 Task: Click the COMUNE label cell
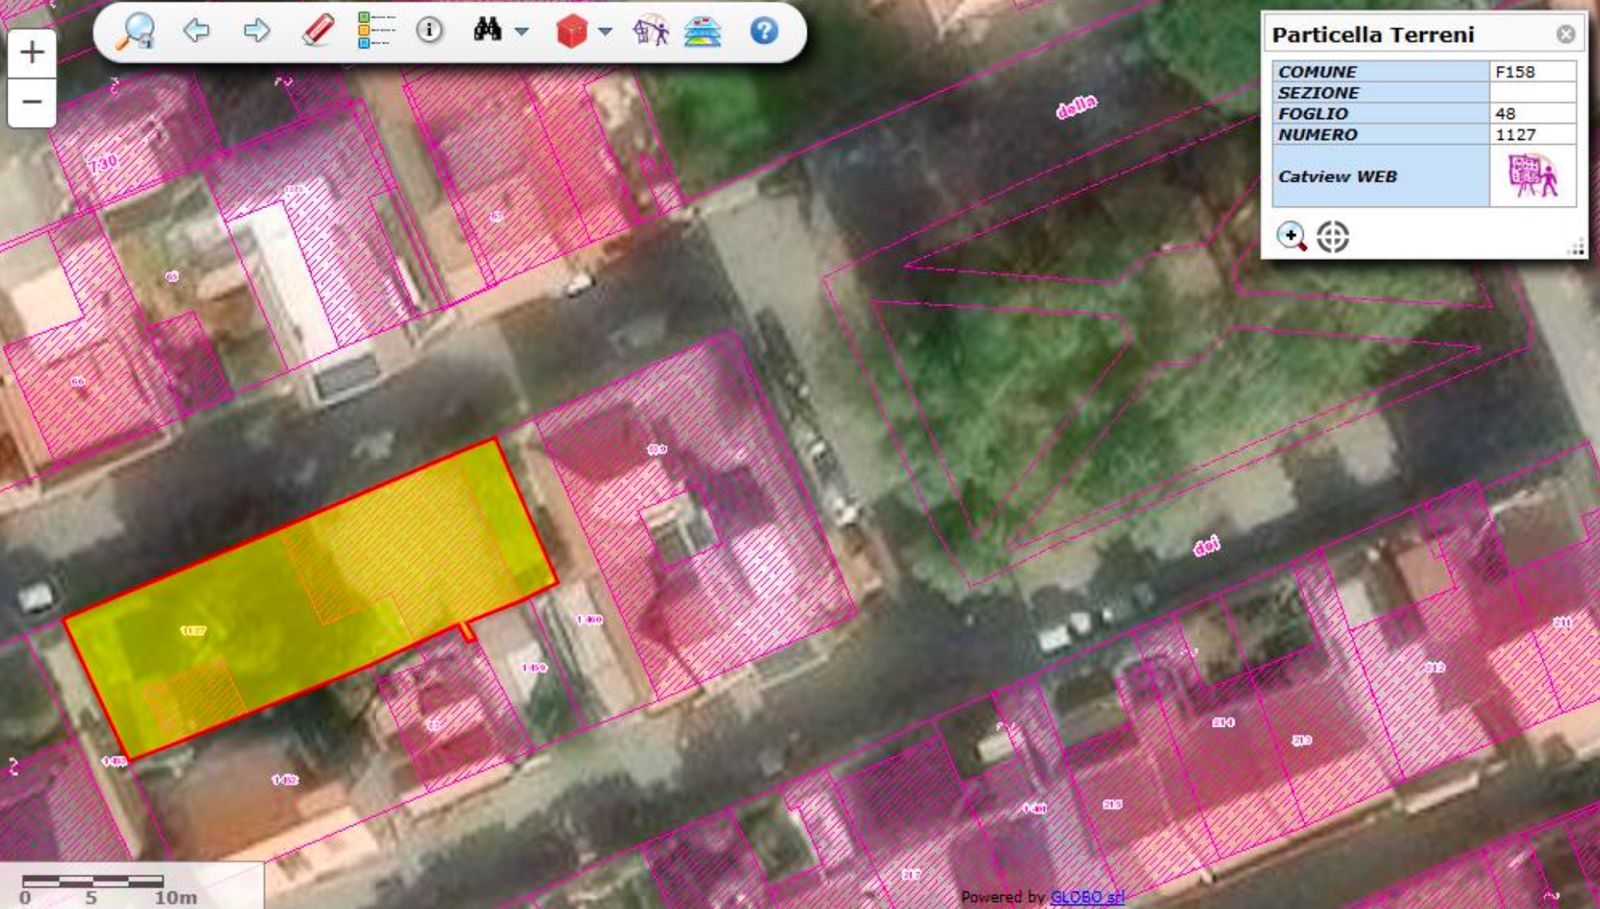(1381, 72)
